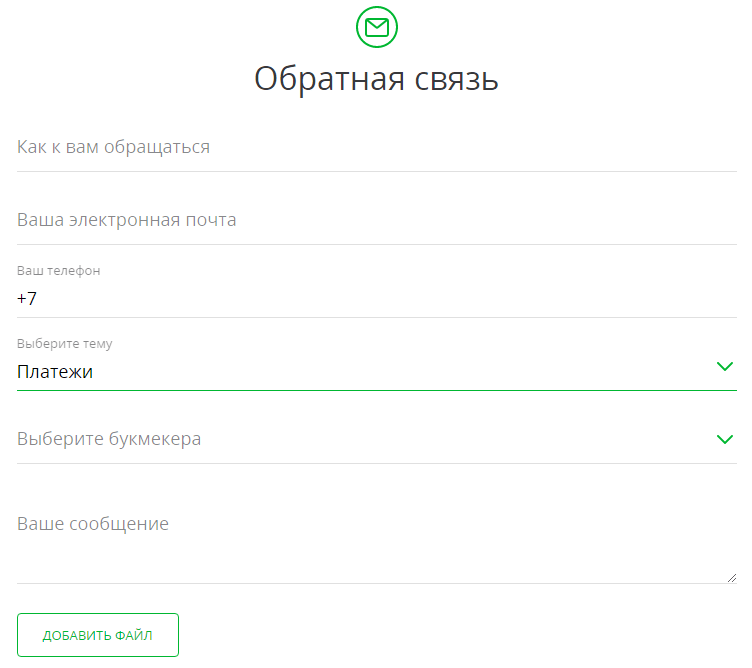Focus the 'Ваше сообщение' message textarea
This screenshot has height=668, width=752.
(376, 542)
